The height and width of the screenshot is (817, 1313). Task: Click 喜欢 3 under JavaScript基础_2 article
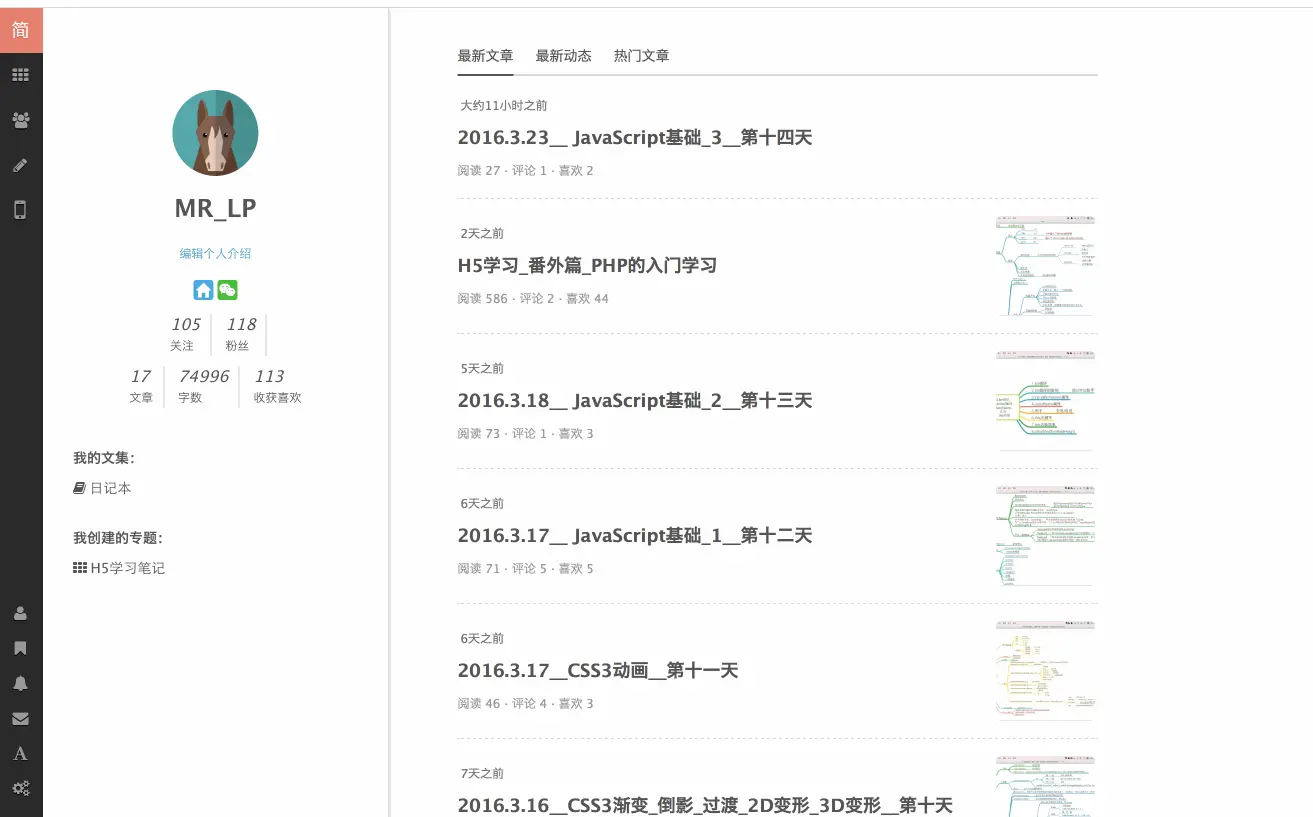pos(576,434)
